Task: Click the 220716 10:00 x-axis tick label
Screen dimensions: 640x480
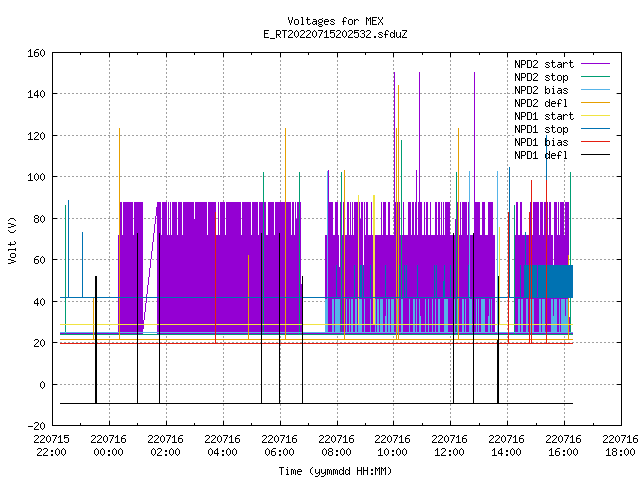Action: click(x=392, y=446)
